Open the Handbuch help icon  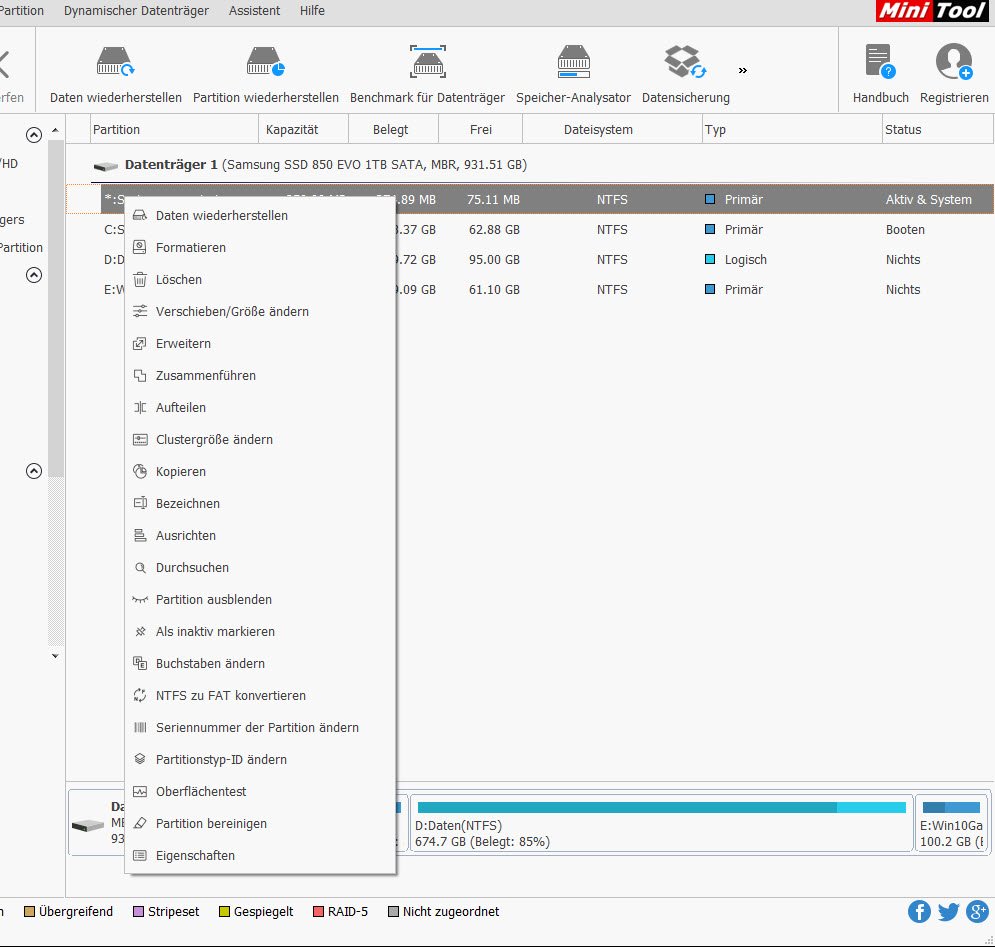pos(879,70)
